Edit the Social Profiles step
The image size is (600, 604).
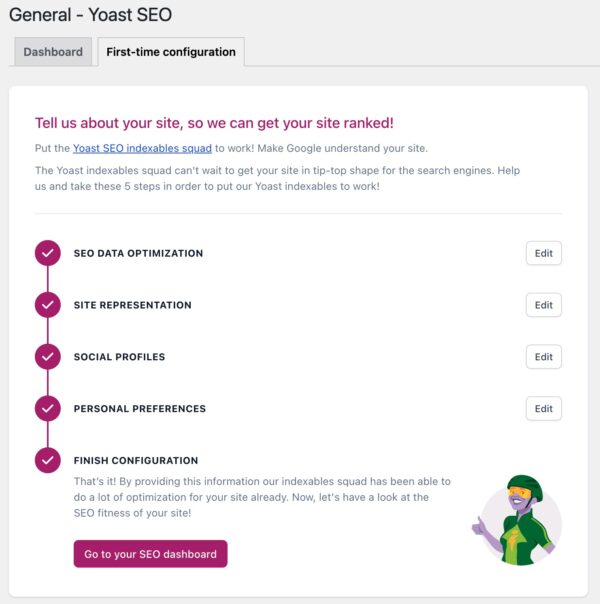point(544,357)
